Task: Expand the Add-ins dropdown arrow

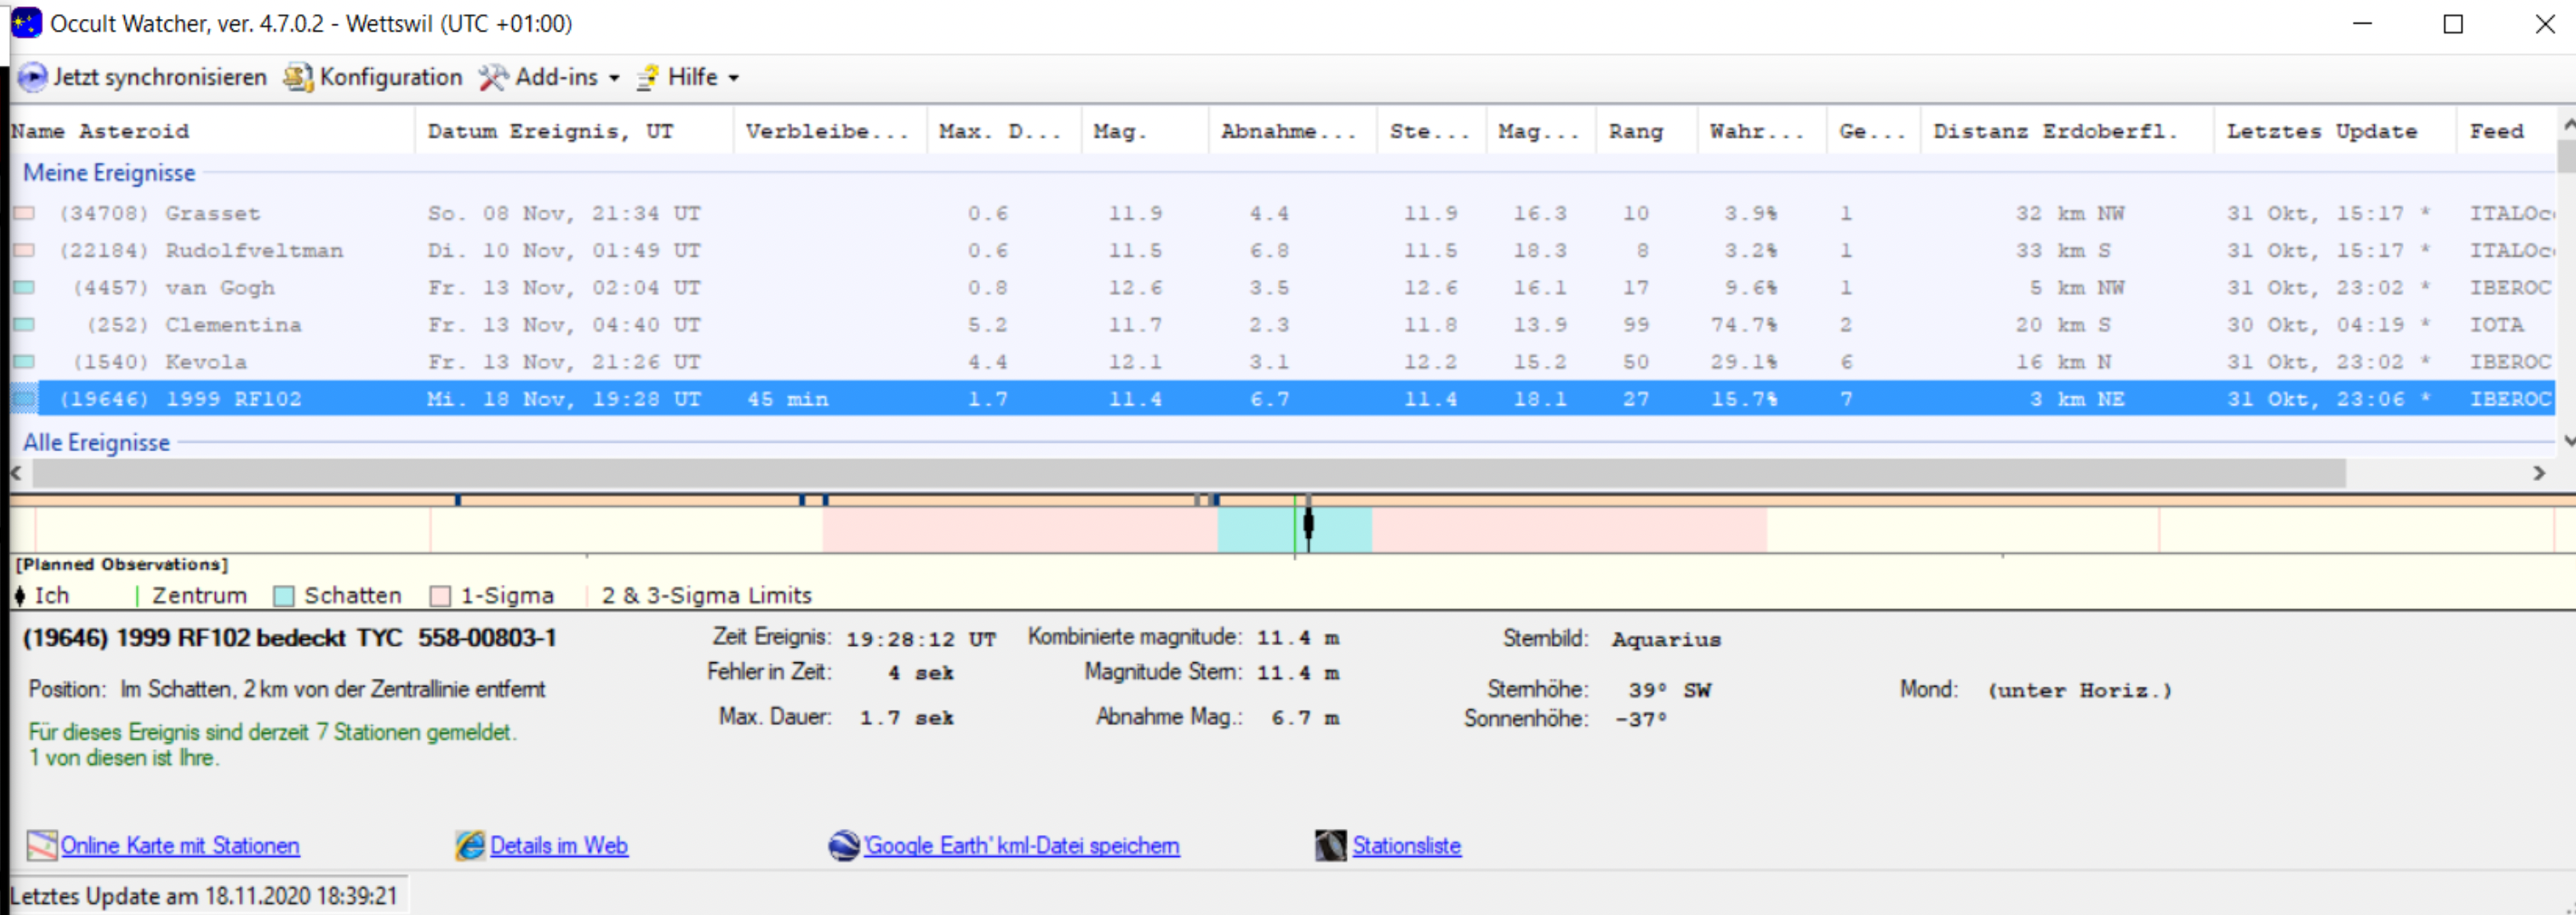Action: point(614,78)
